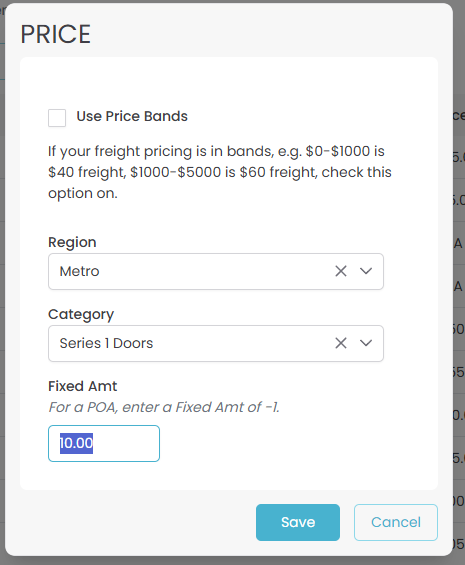Click the highlighted 10.00 amount text
Image resolution: width=465 pixels, height=565 pixels.
coord(76,443)
